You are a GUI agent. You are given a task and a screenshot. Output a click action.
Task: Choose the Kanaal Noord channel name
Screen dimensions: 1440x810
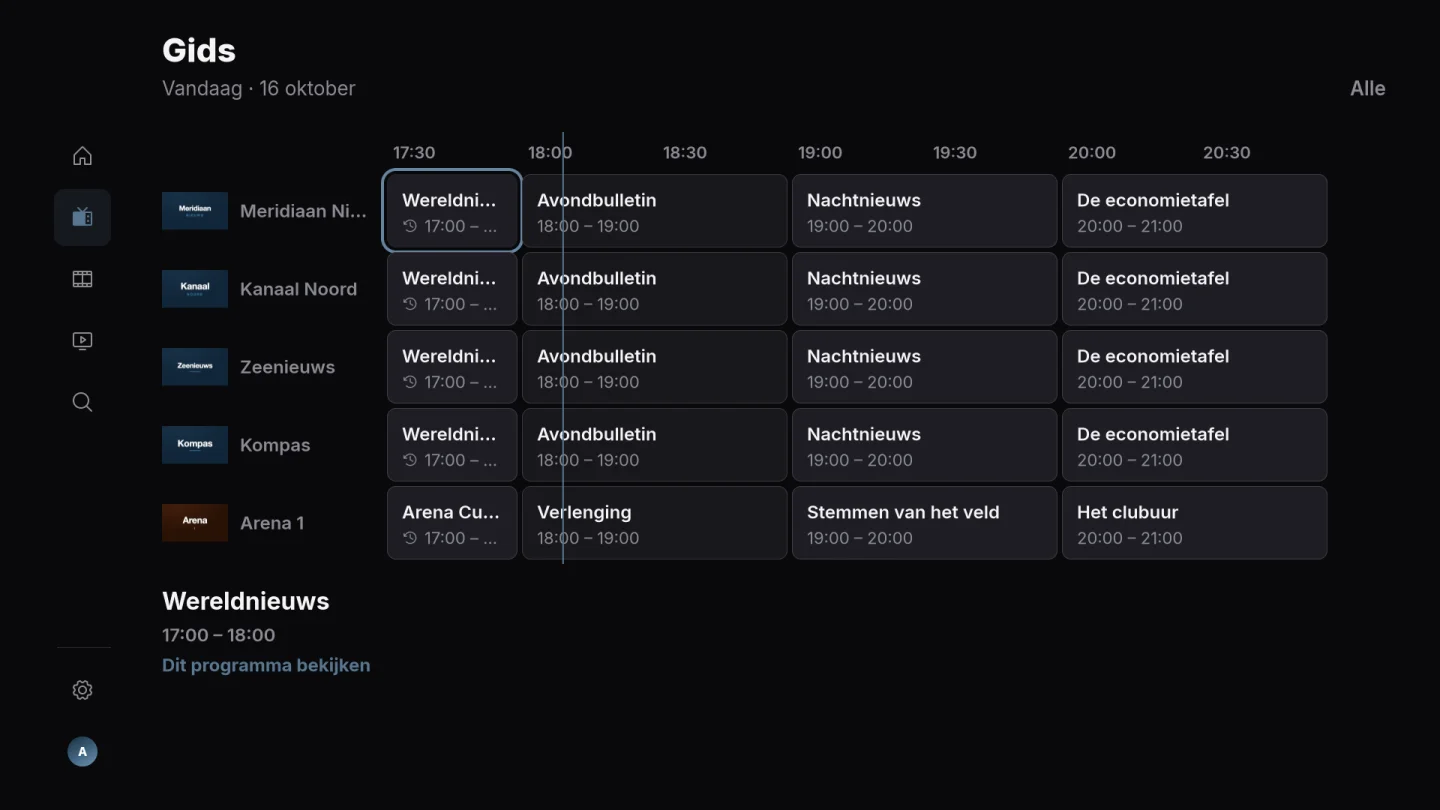(298, 289)
